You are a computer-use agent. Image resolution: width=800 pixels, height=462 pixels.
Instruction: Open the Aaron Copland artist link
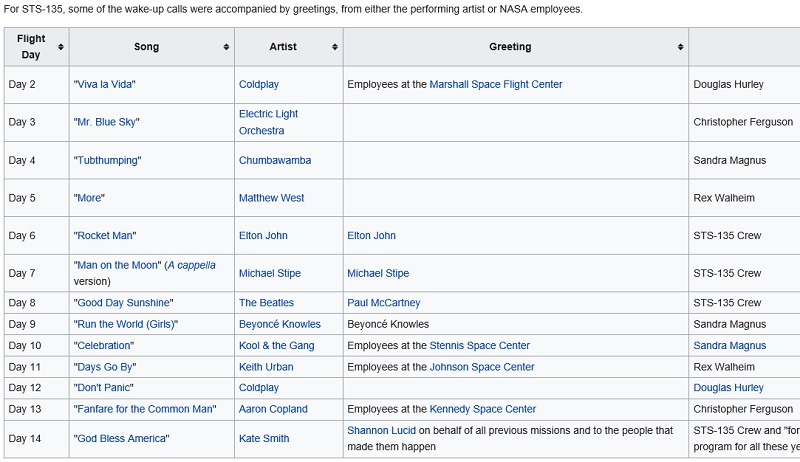point(273,409)
